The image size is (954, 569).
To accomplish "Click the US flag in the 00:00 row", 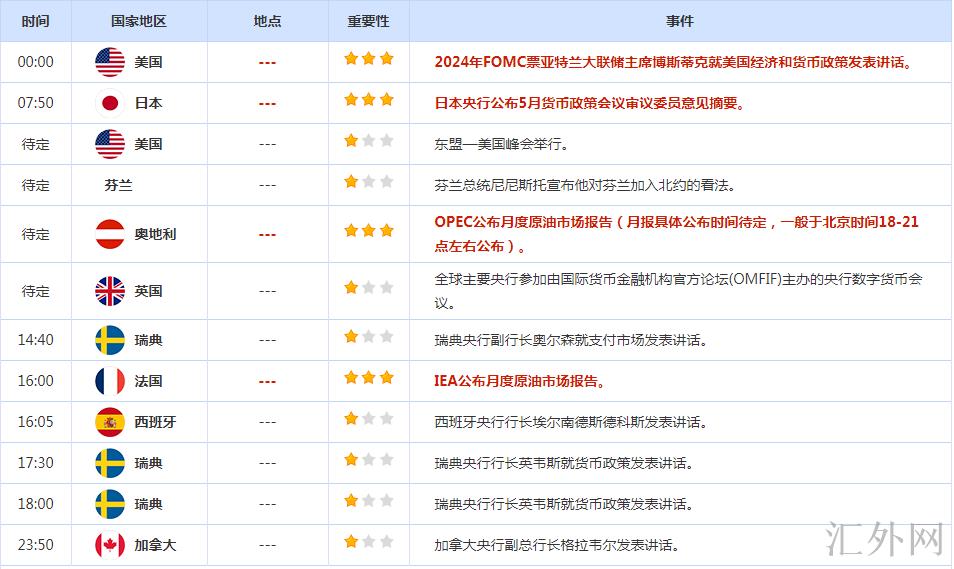I will (x=110, y=62).
